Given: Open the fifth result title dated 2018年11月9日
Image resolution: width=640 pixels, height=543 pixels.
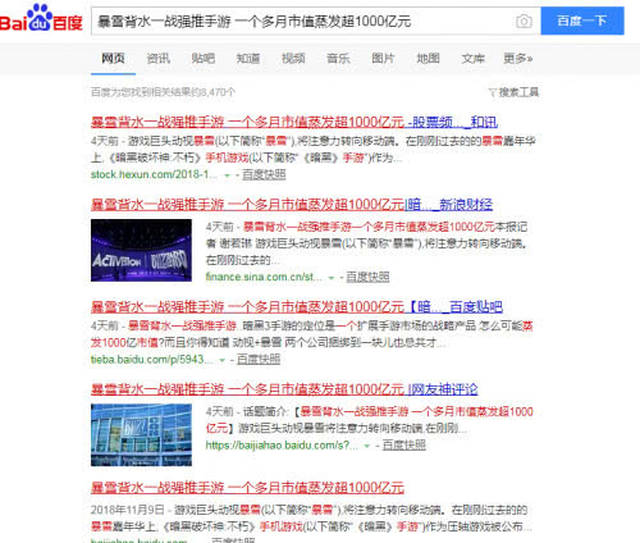Looking at the screenshot, I should coord(247,487).
